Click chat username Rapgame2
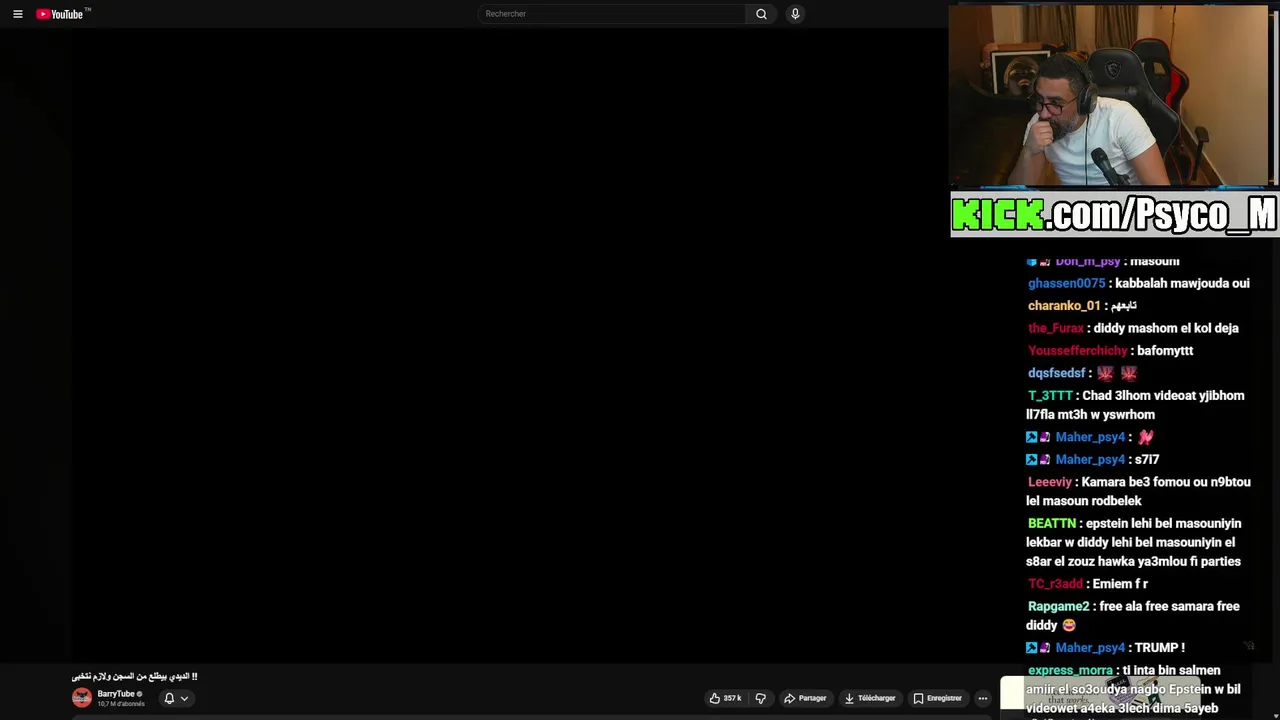 (1058, 607)
